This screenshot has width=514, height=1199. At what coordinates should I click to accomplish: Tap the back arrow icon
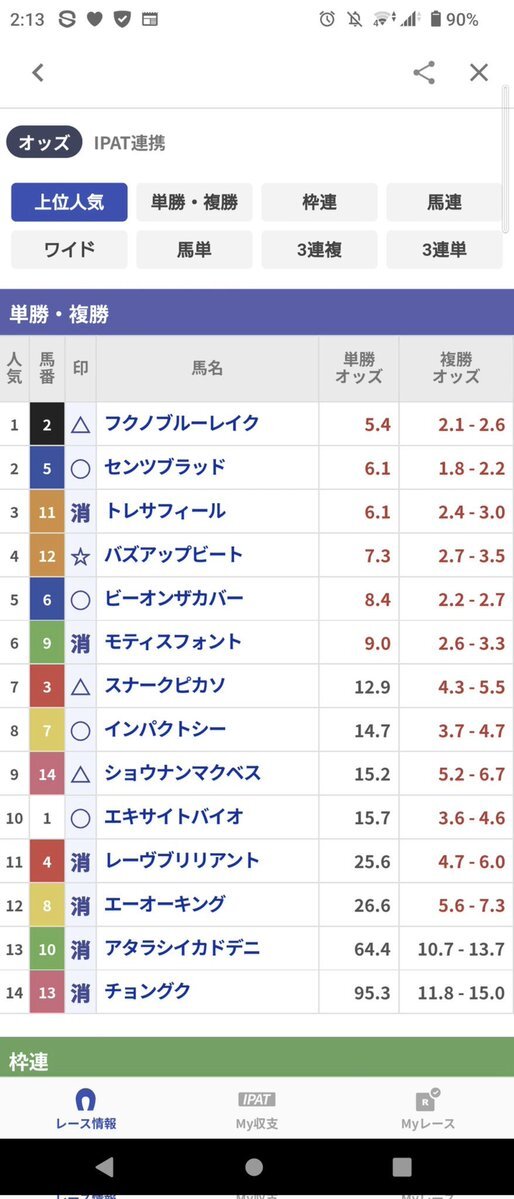coord(37,73)
